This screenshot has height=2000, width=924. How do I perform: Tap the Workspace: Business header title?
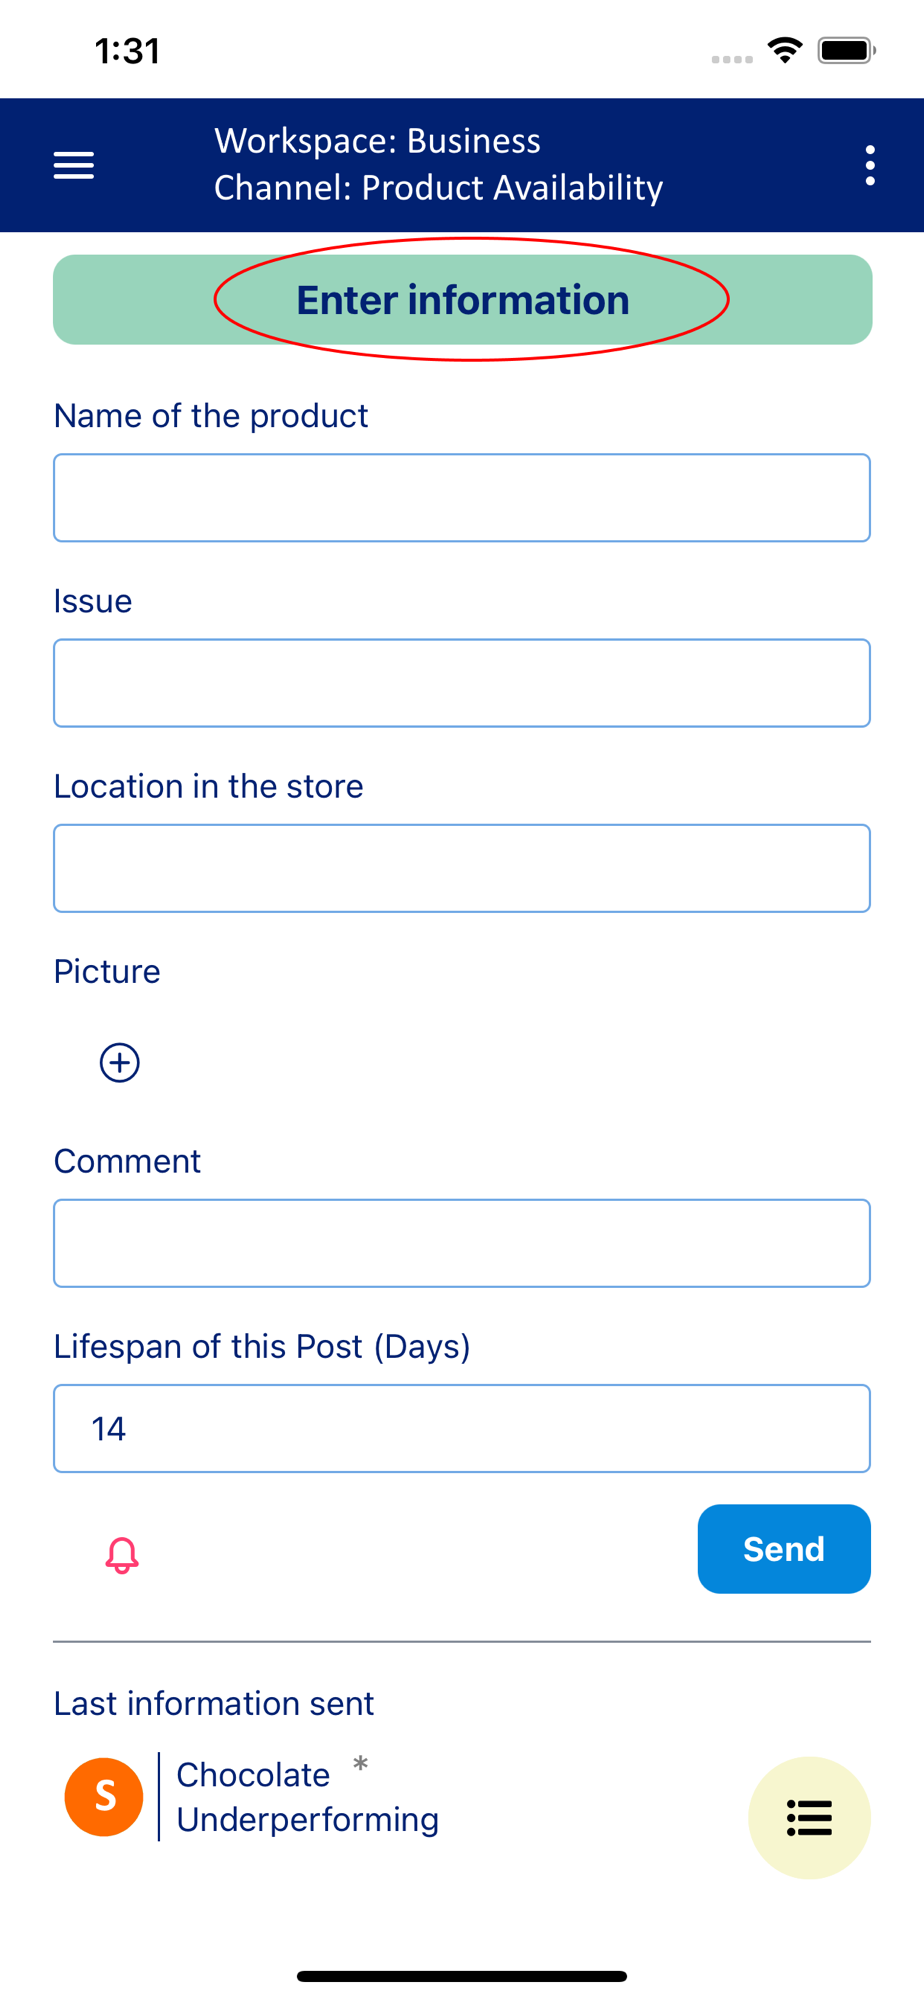(378, 141)
